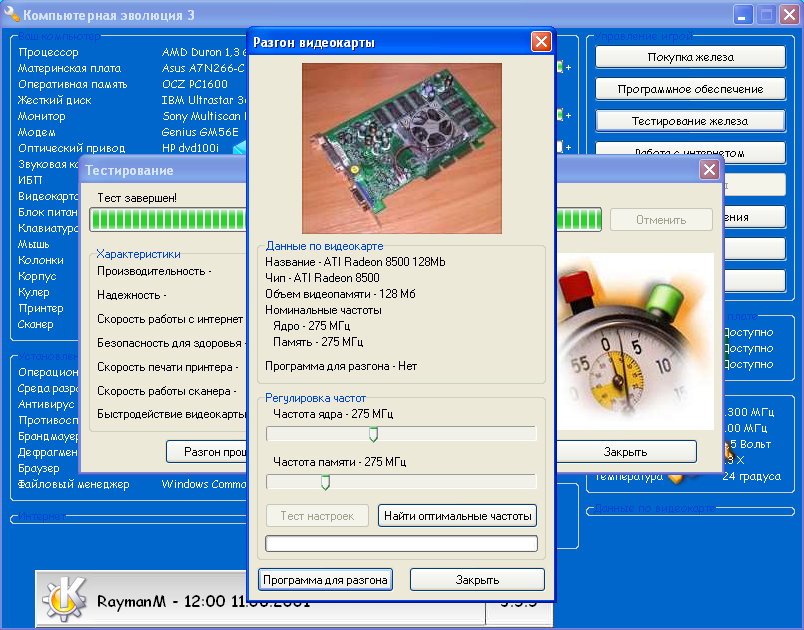Screen dimensions: 804x630
Task: Select the Оперативная память label
Action: click(x=72, y=84)
